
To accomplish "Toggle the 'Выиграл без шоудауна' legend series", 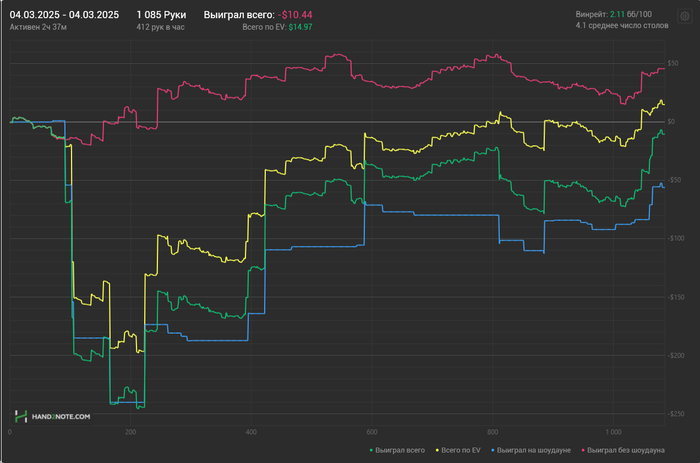I will [623, 450].
